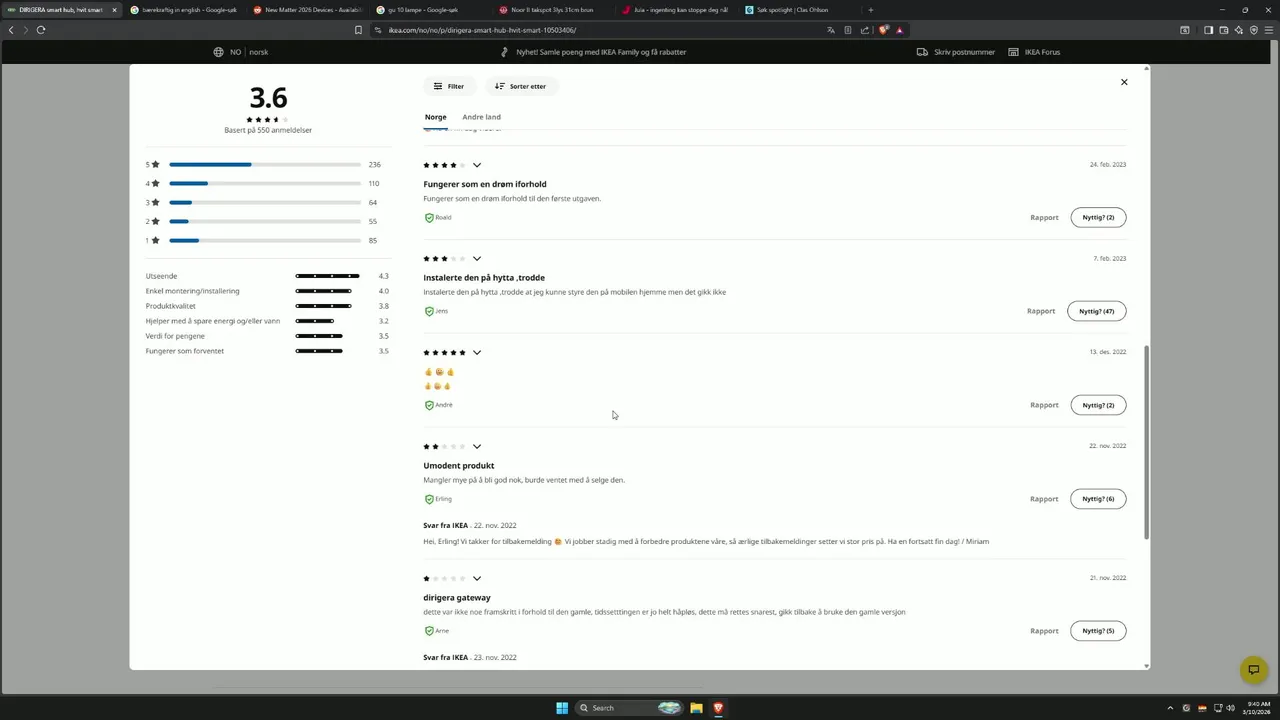Report Erling's review
The height and width of the screenshot is (720, 1280).
tap(1044, 499)
